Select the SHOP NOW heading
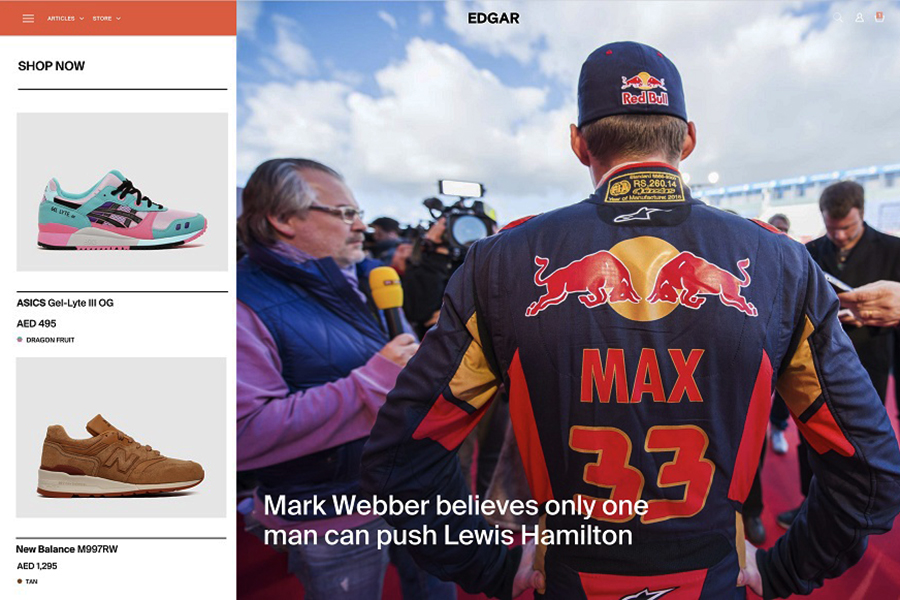Screen dimensions: 900x600 point(51,66)
